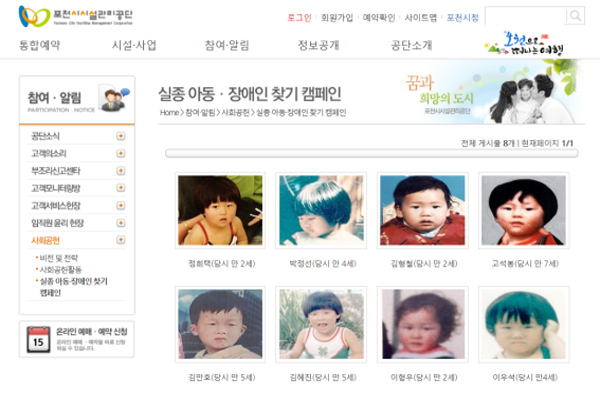Expand the 공단소식 plus icon
The image size is (600, 400).
[121, 136]
